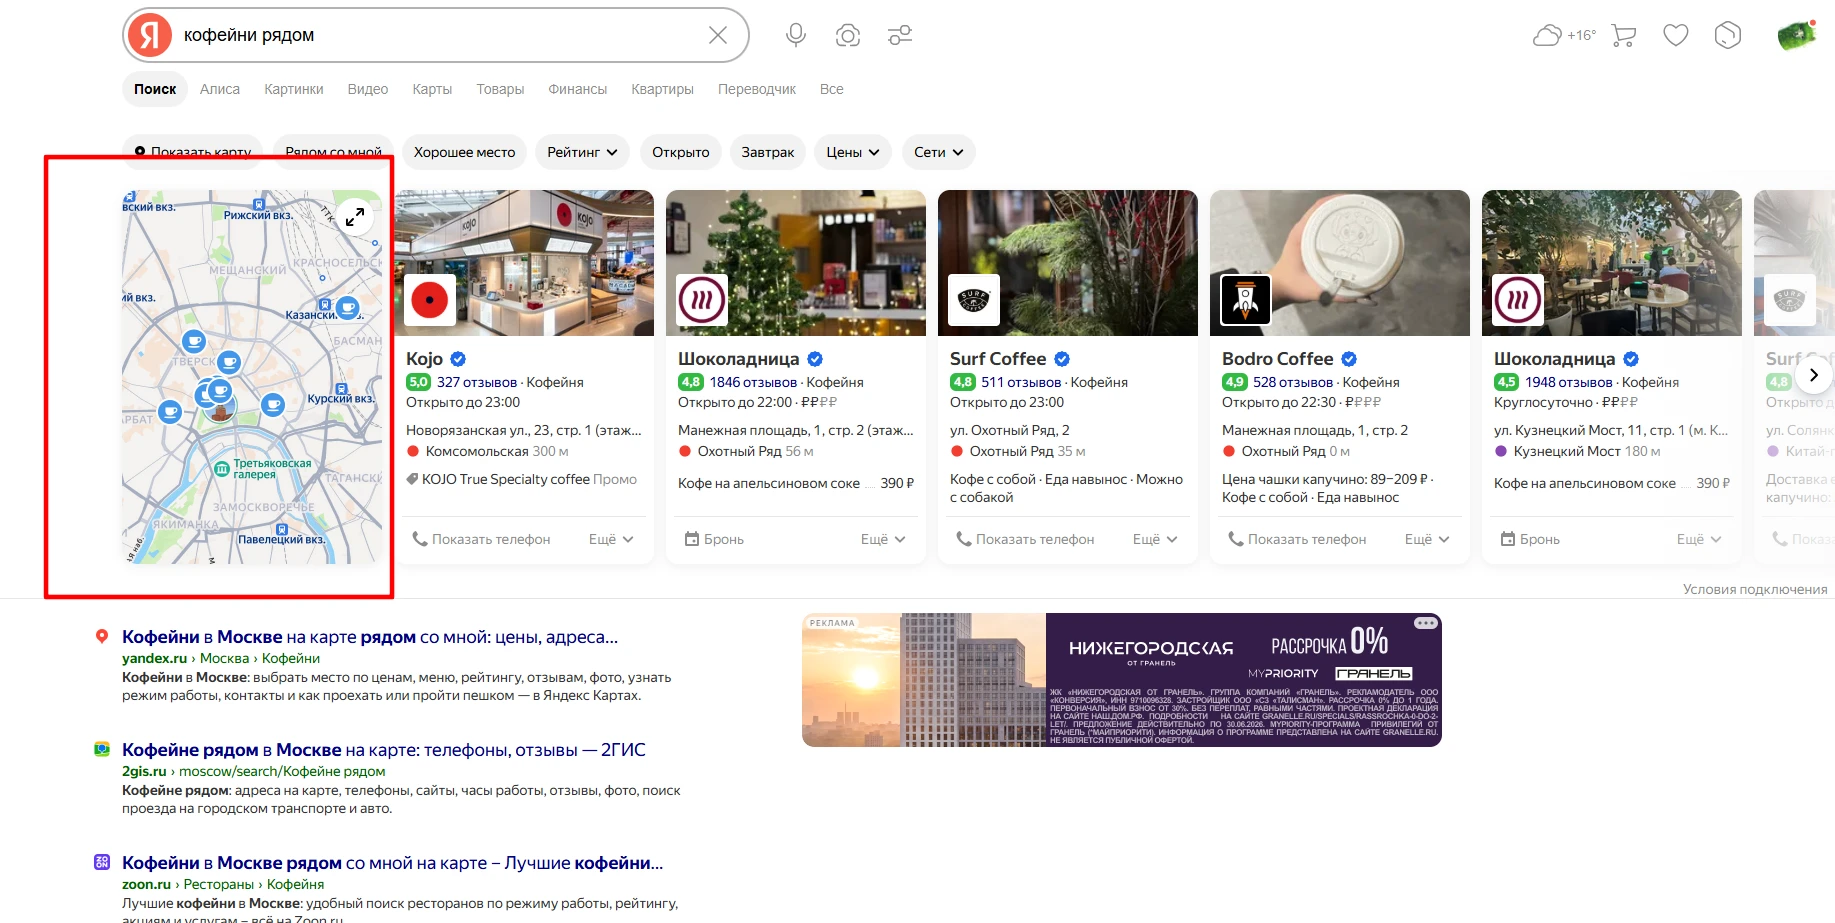This screenshot has height=923, width=1835.
Task: Show all services with Все tab
Action: click(x=832, y=89)
